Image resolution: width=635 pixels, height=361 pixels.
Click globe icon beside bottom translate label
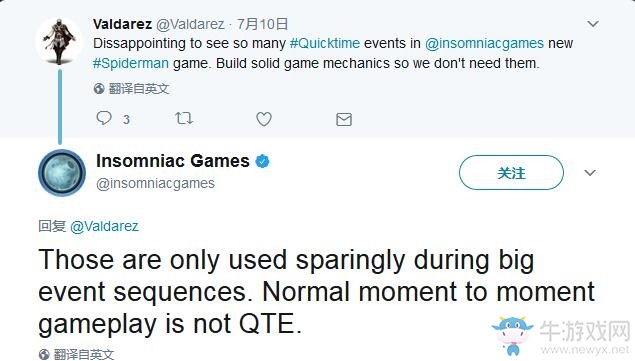coord(44,354)
